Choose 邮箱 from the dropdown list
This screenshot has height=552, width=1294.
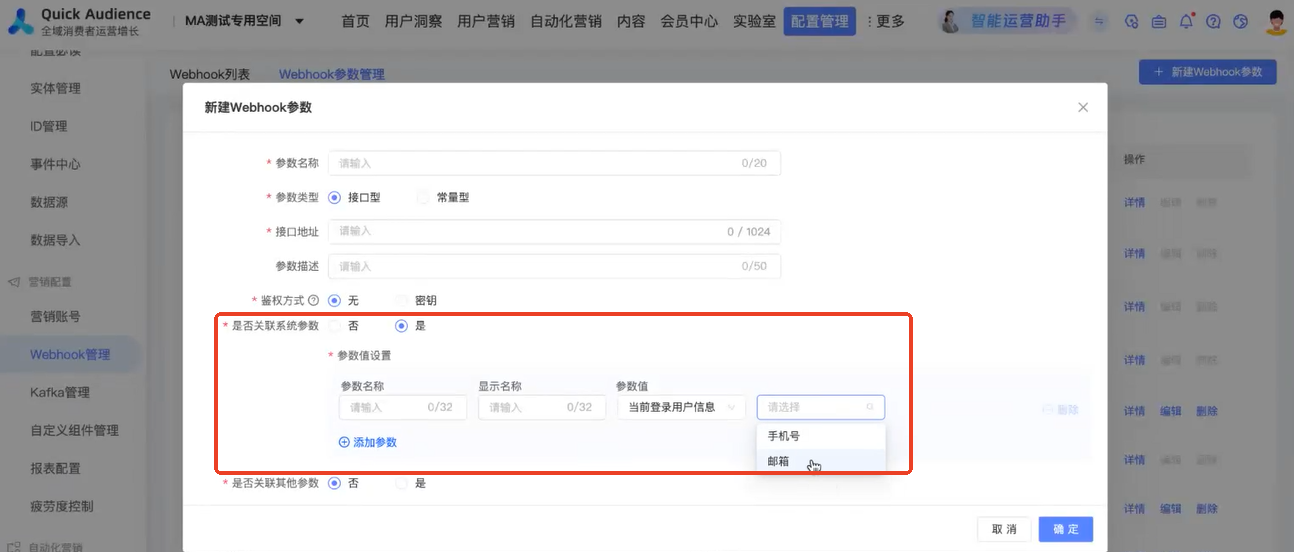[821, 461]
